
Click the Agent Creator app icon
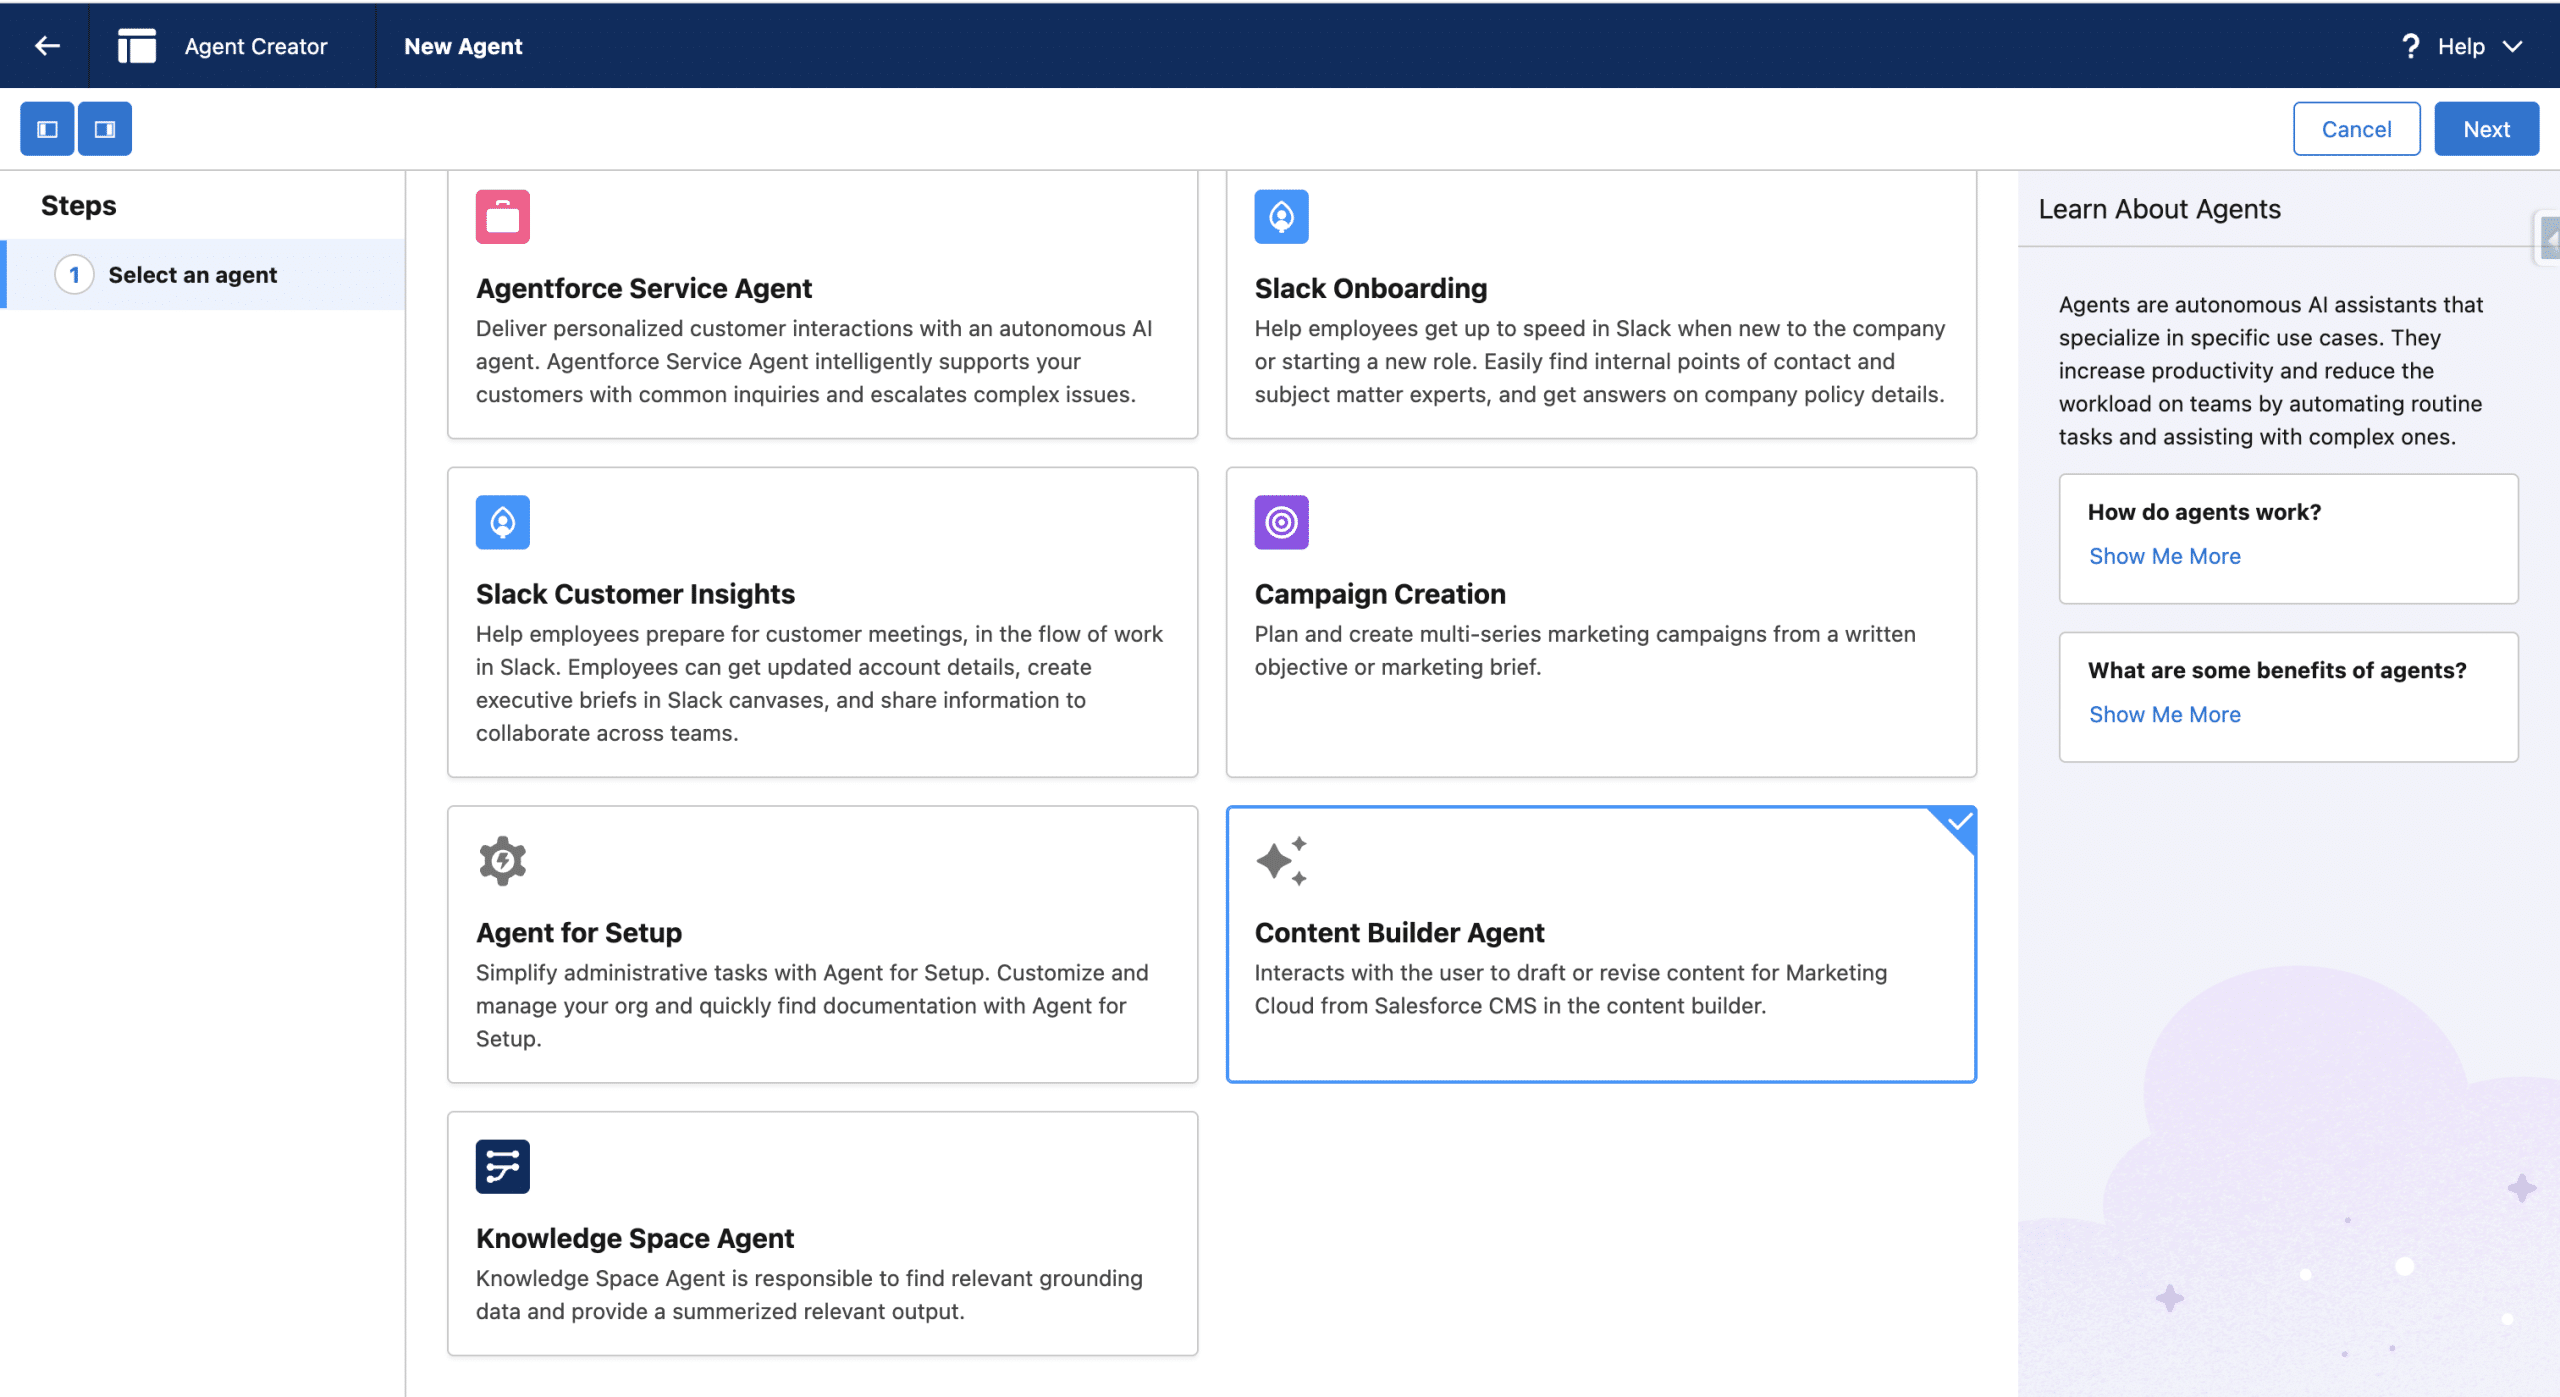[x=137, y=46]
